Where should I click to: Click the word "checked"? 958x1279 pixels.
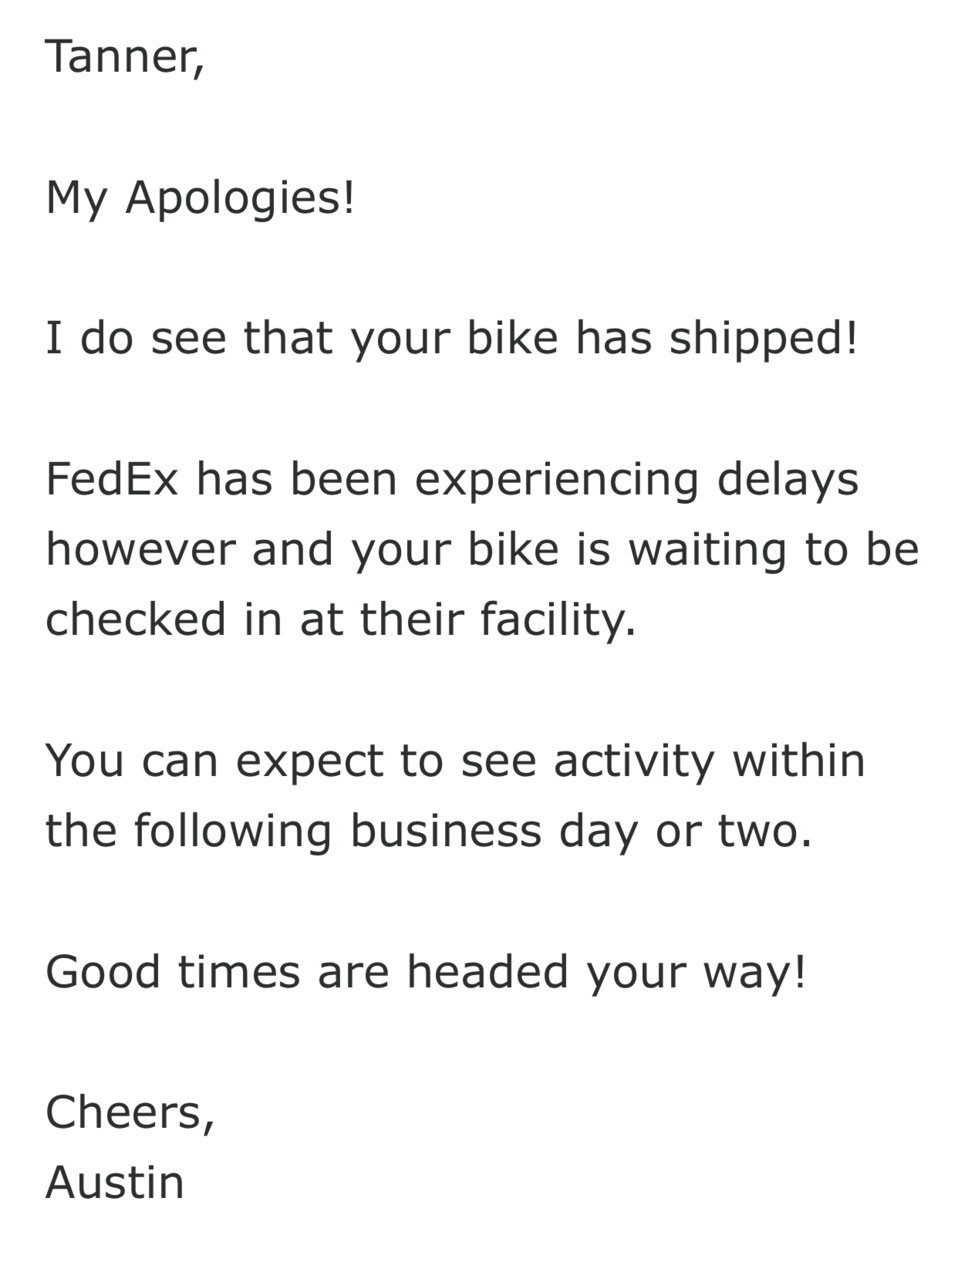137,620
